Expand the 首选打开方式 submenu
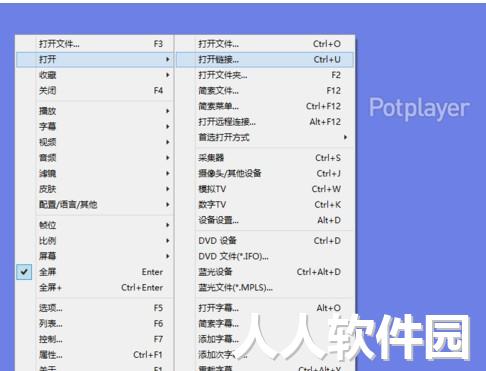Screen dimensions: 486x371 [x=264, y=137]
